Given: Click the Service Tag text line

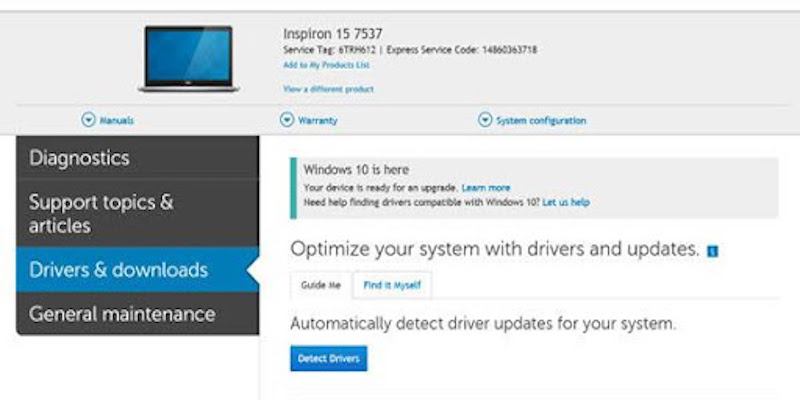Looking at the screenshot, I should pos(410,50).
